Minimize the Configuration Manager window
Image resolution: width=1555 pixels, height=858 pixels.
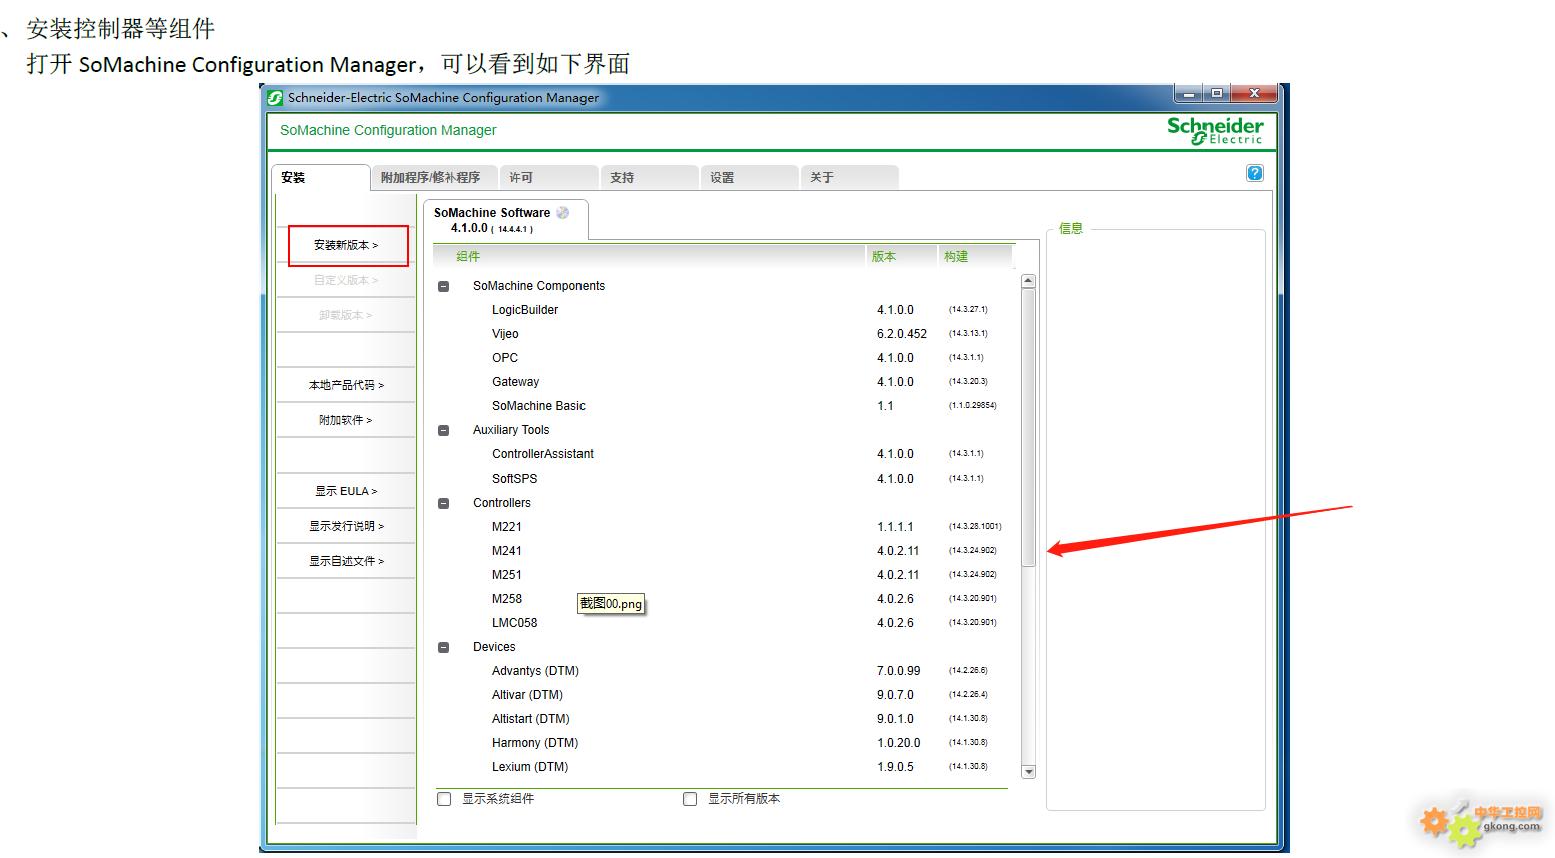[x=1188, y=94]
